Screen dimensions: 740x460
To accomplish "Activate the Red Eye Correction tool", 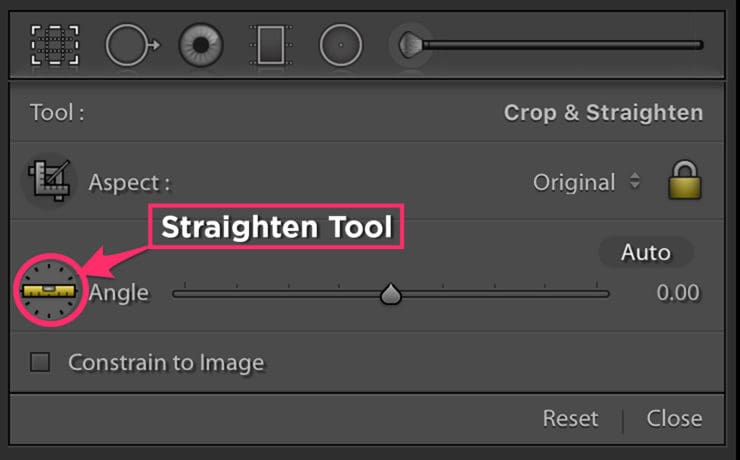I will [201, 45].
